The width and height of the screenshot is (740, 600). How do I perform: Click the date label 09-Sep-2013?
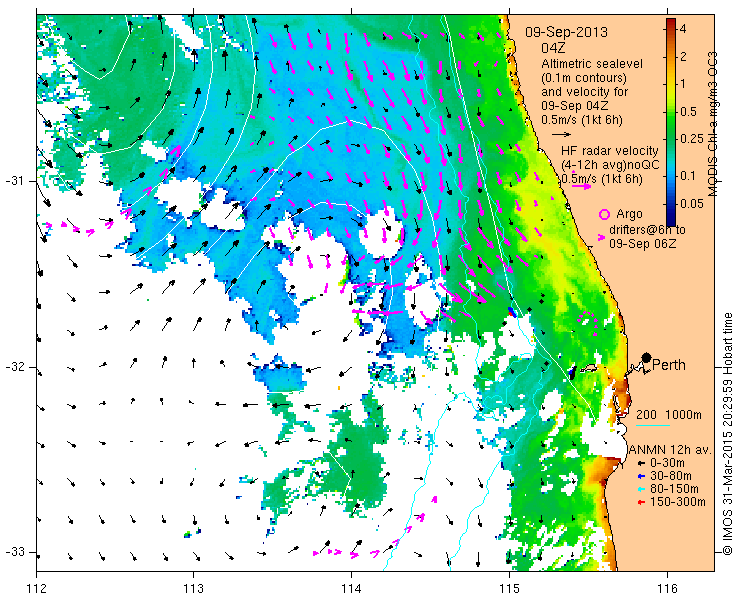pos(566,33)
